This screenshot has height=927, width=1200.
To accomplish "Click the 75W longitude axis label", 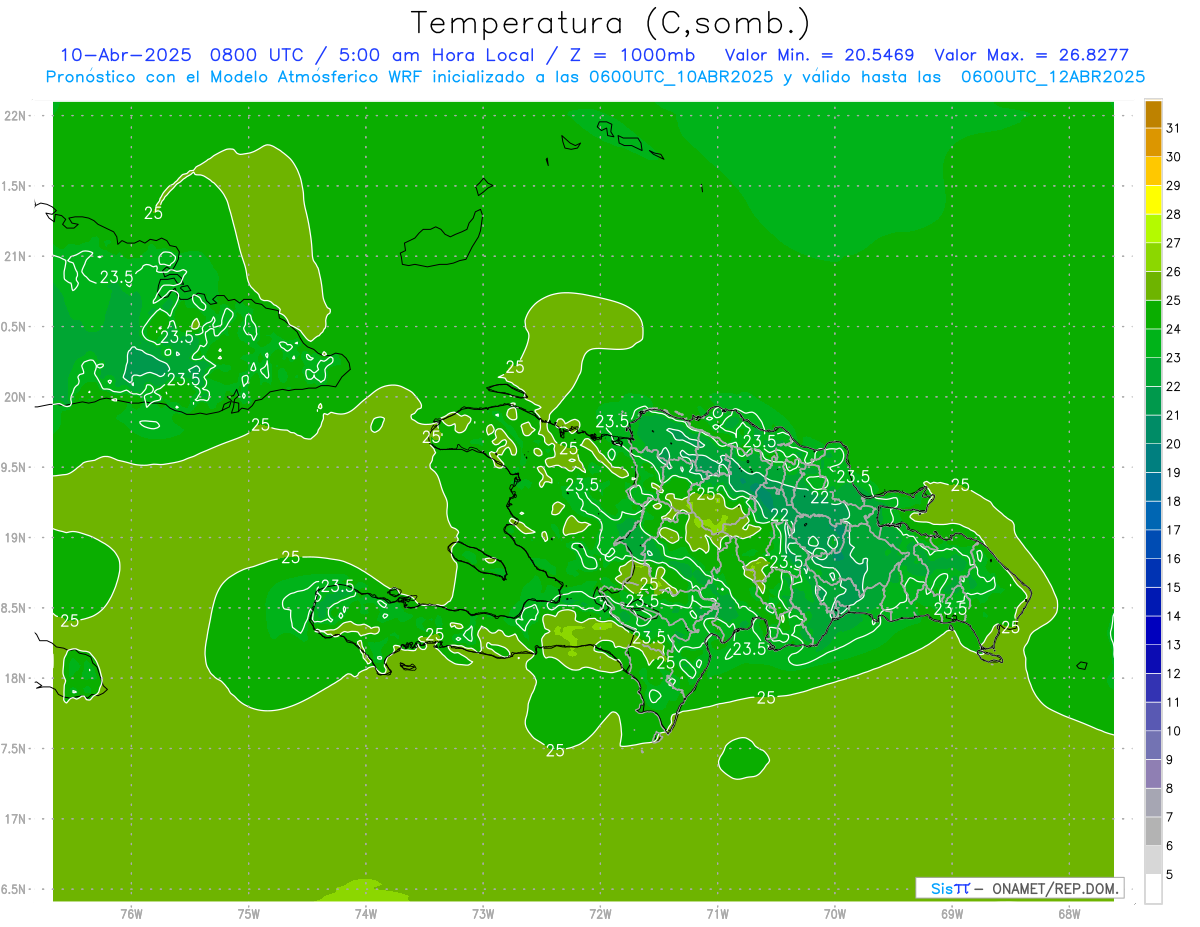I will [x=249, y=913].
